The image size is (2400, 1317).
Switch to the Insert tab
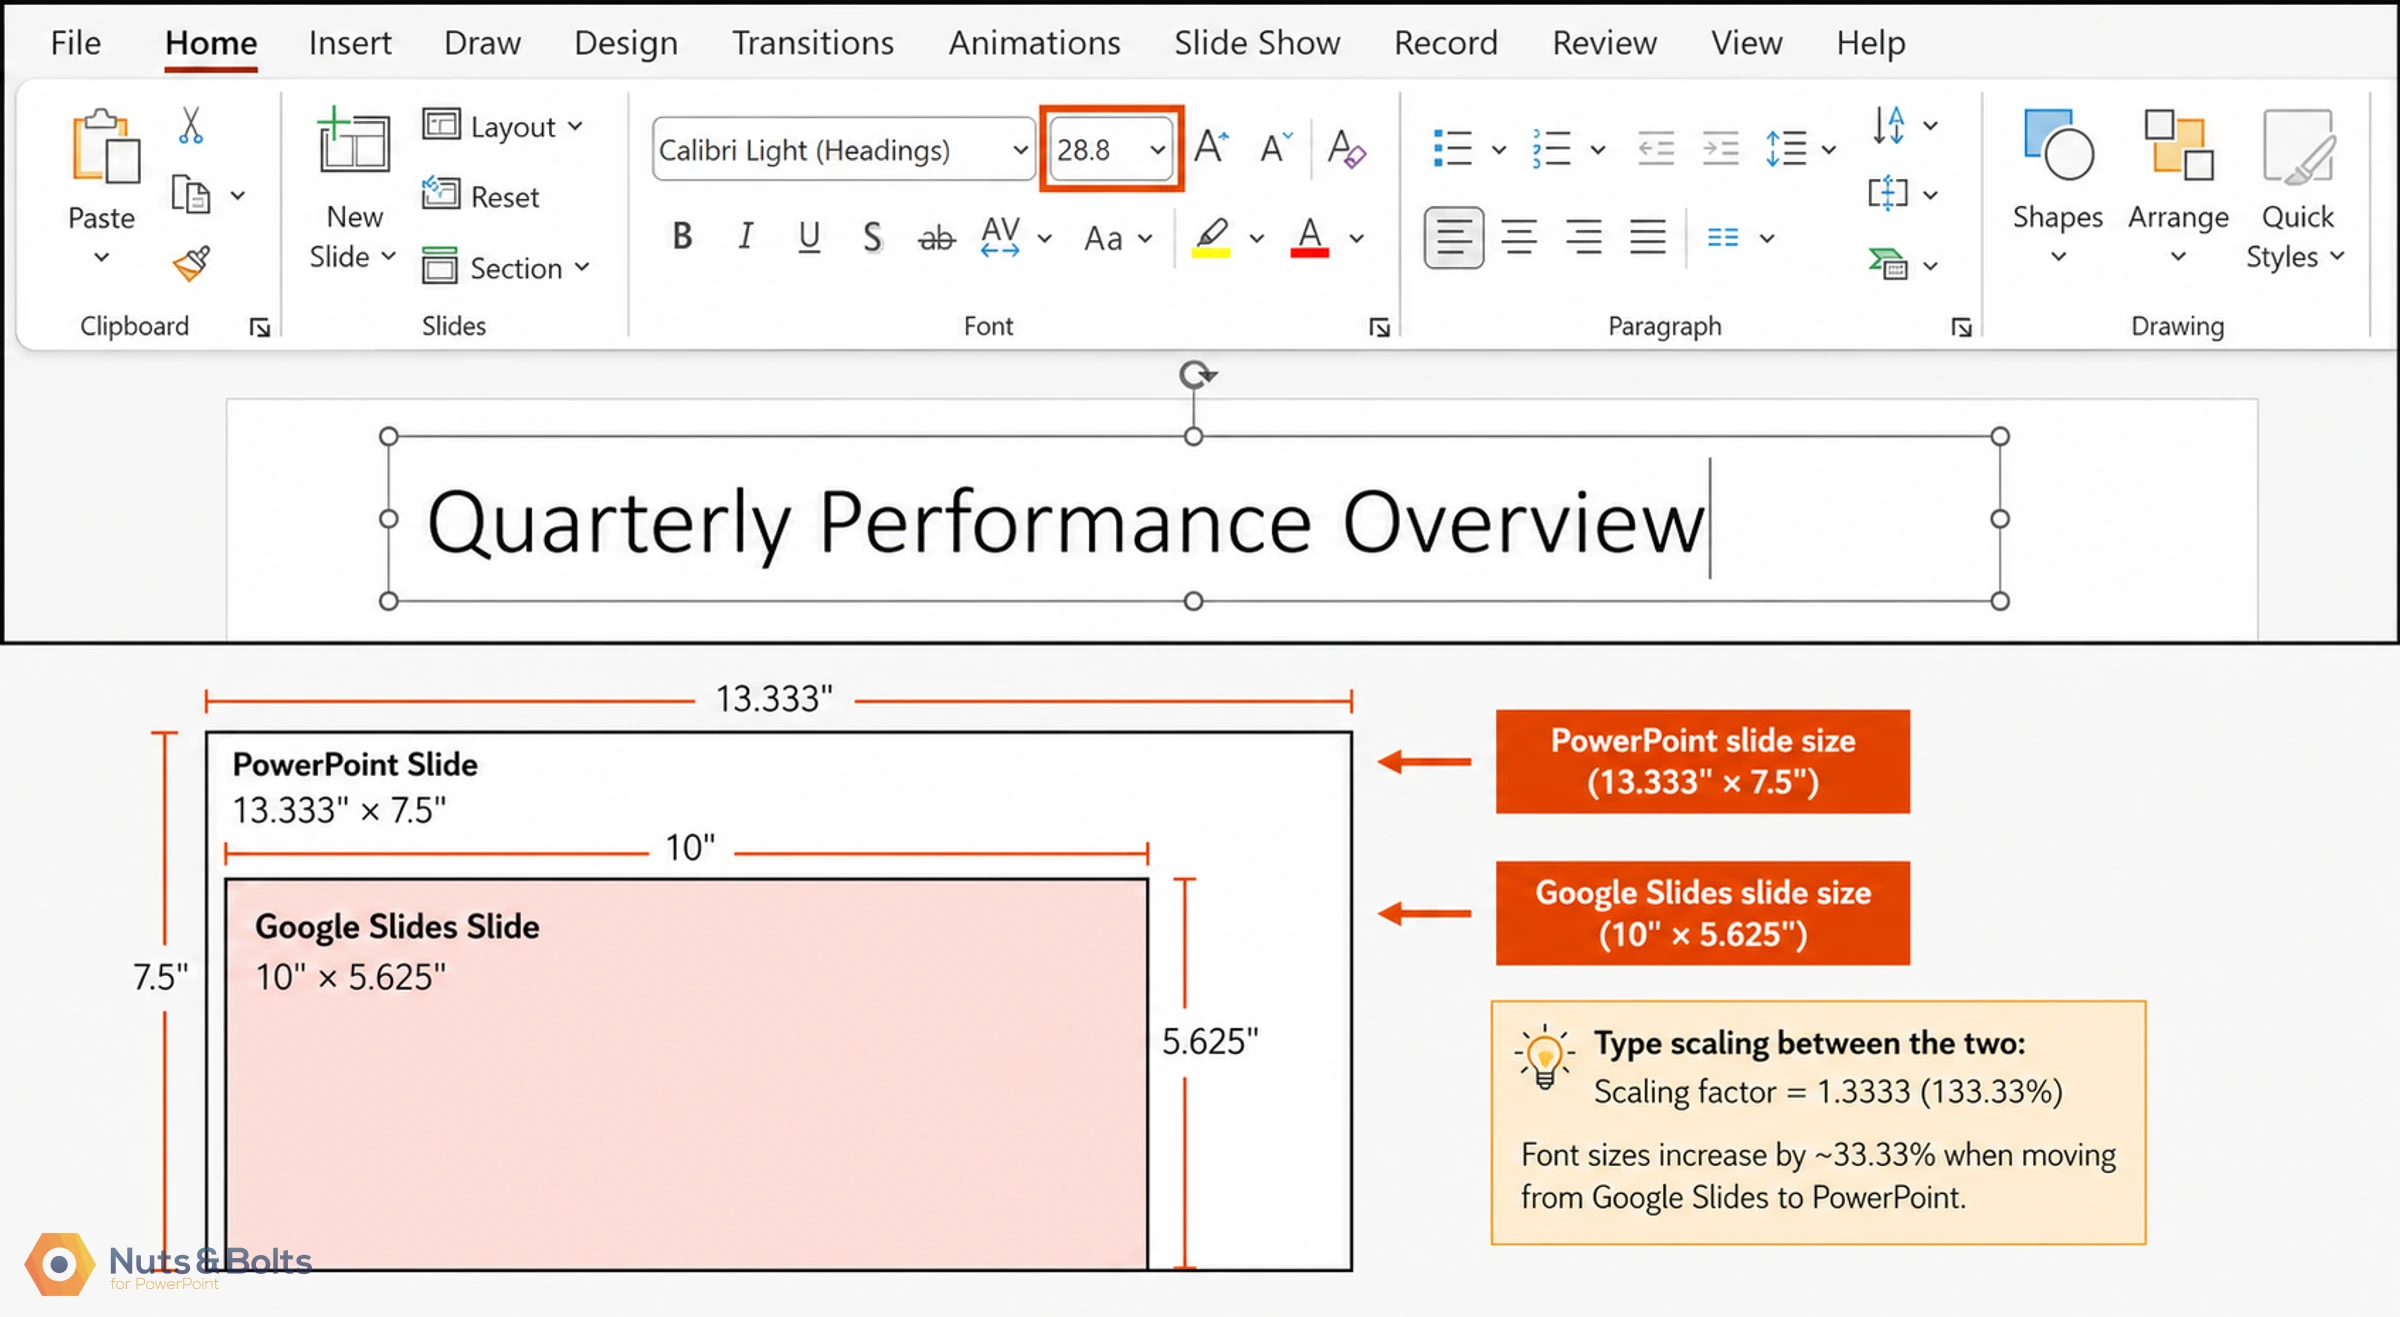350,43
